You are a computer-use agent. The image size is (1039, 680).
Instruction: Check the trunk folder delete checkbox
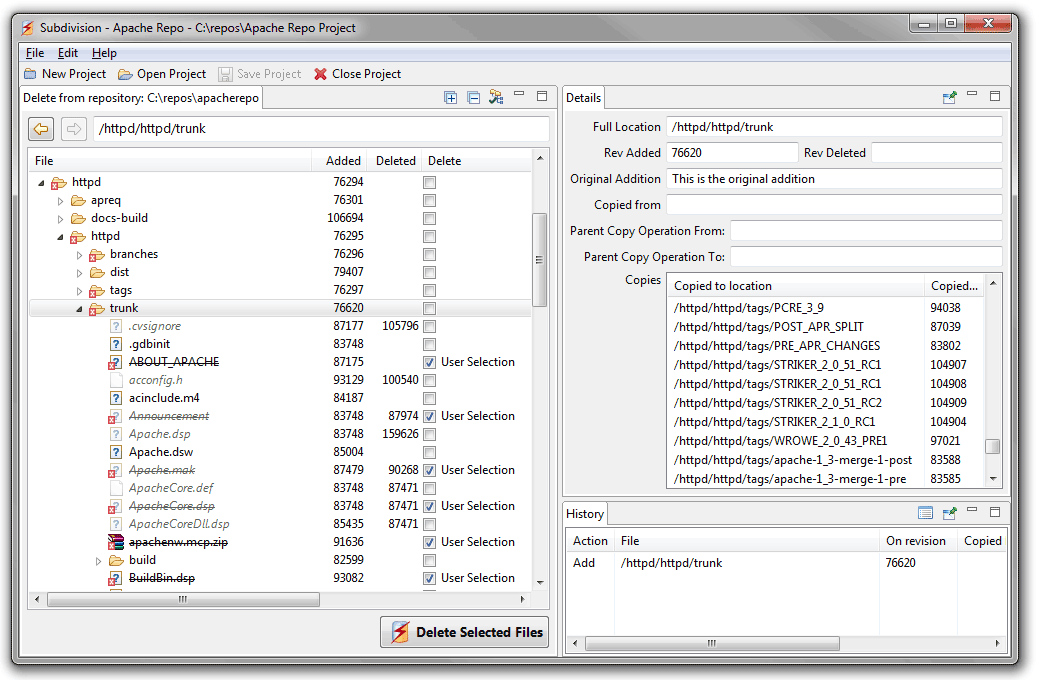[x=429, y=308]
